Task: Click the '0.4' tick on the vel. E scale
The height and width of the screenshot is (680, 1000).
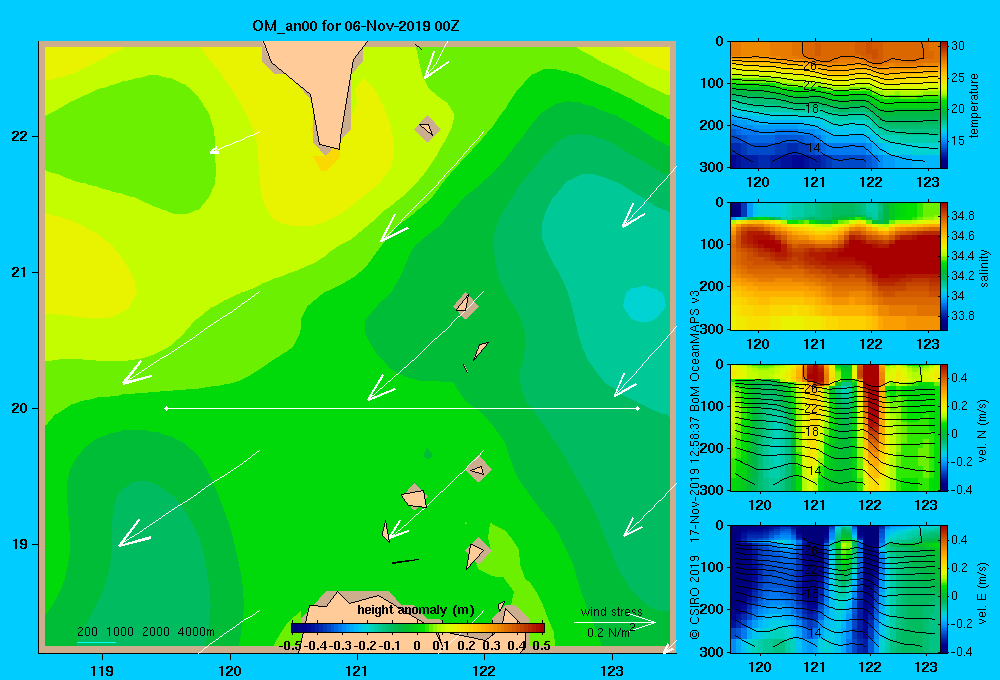Action: (959, 540)
